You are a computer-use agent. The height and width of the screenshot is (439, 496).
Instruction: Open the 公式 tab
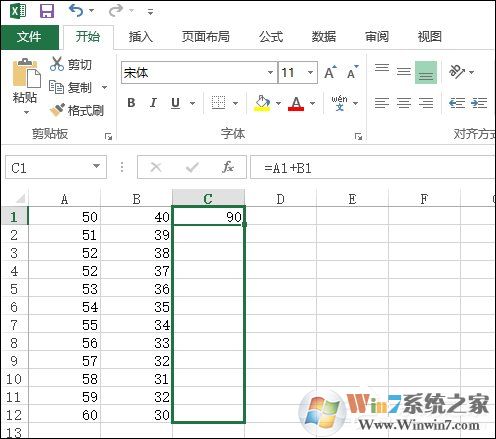tap(271, 36)
